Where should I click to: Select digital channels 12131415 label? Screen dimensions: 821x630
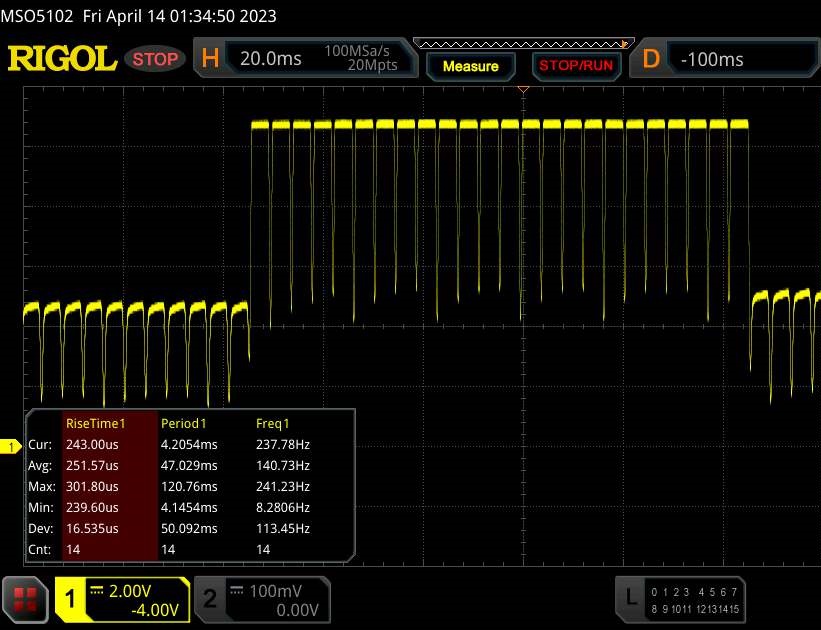pos(718,609)
